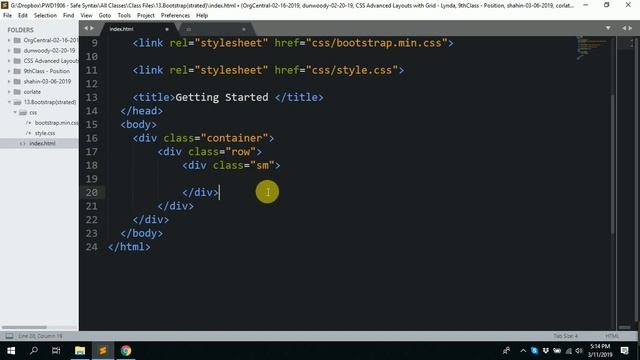Open Windows Task View
Image resolution: width=640 pixels, height=360 pixels.
click(x=56, y=351)
